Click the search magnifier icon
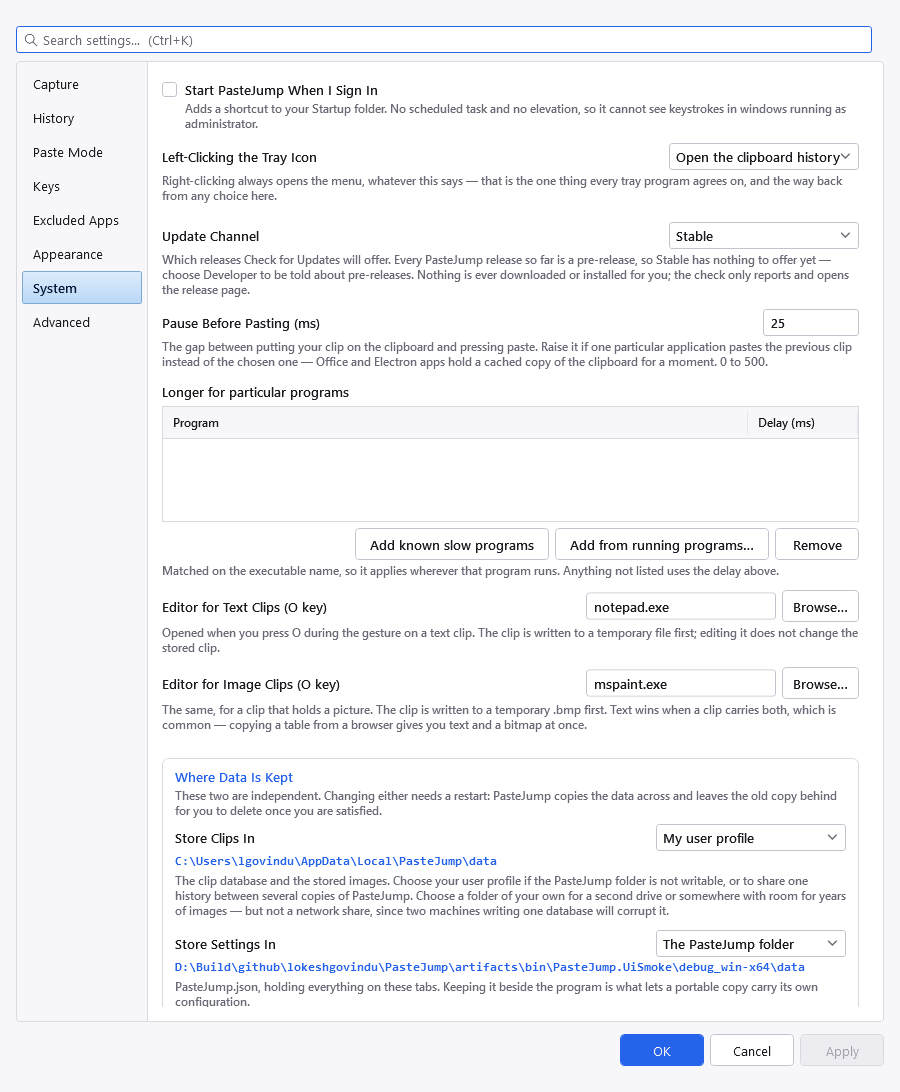 point(31,40)
